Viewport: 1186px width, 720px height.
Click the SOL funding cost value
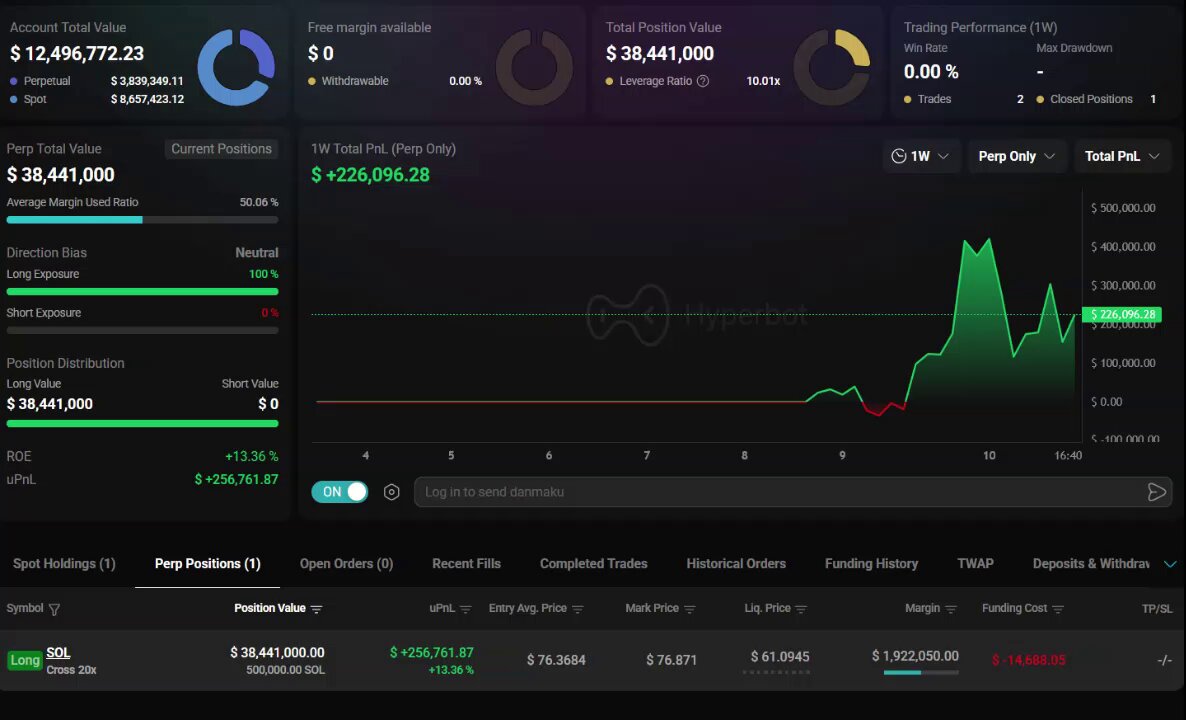(x=1029, y=660)
